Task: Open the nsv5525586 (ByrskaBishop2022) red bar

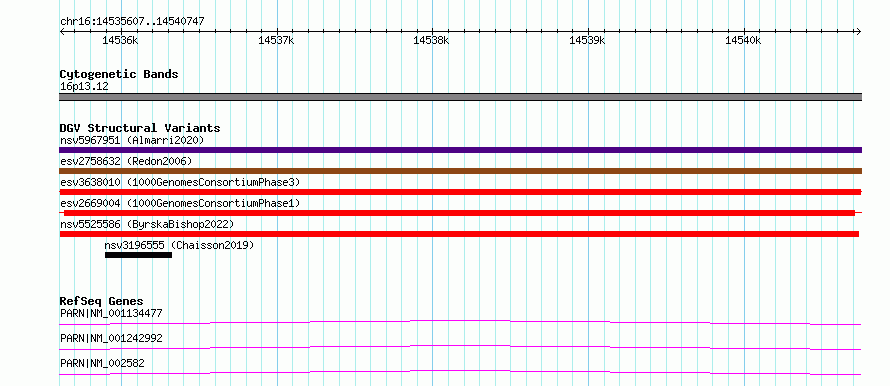Action: (x=459, y=234)
